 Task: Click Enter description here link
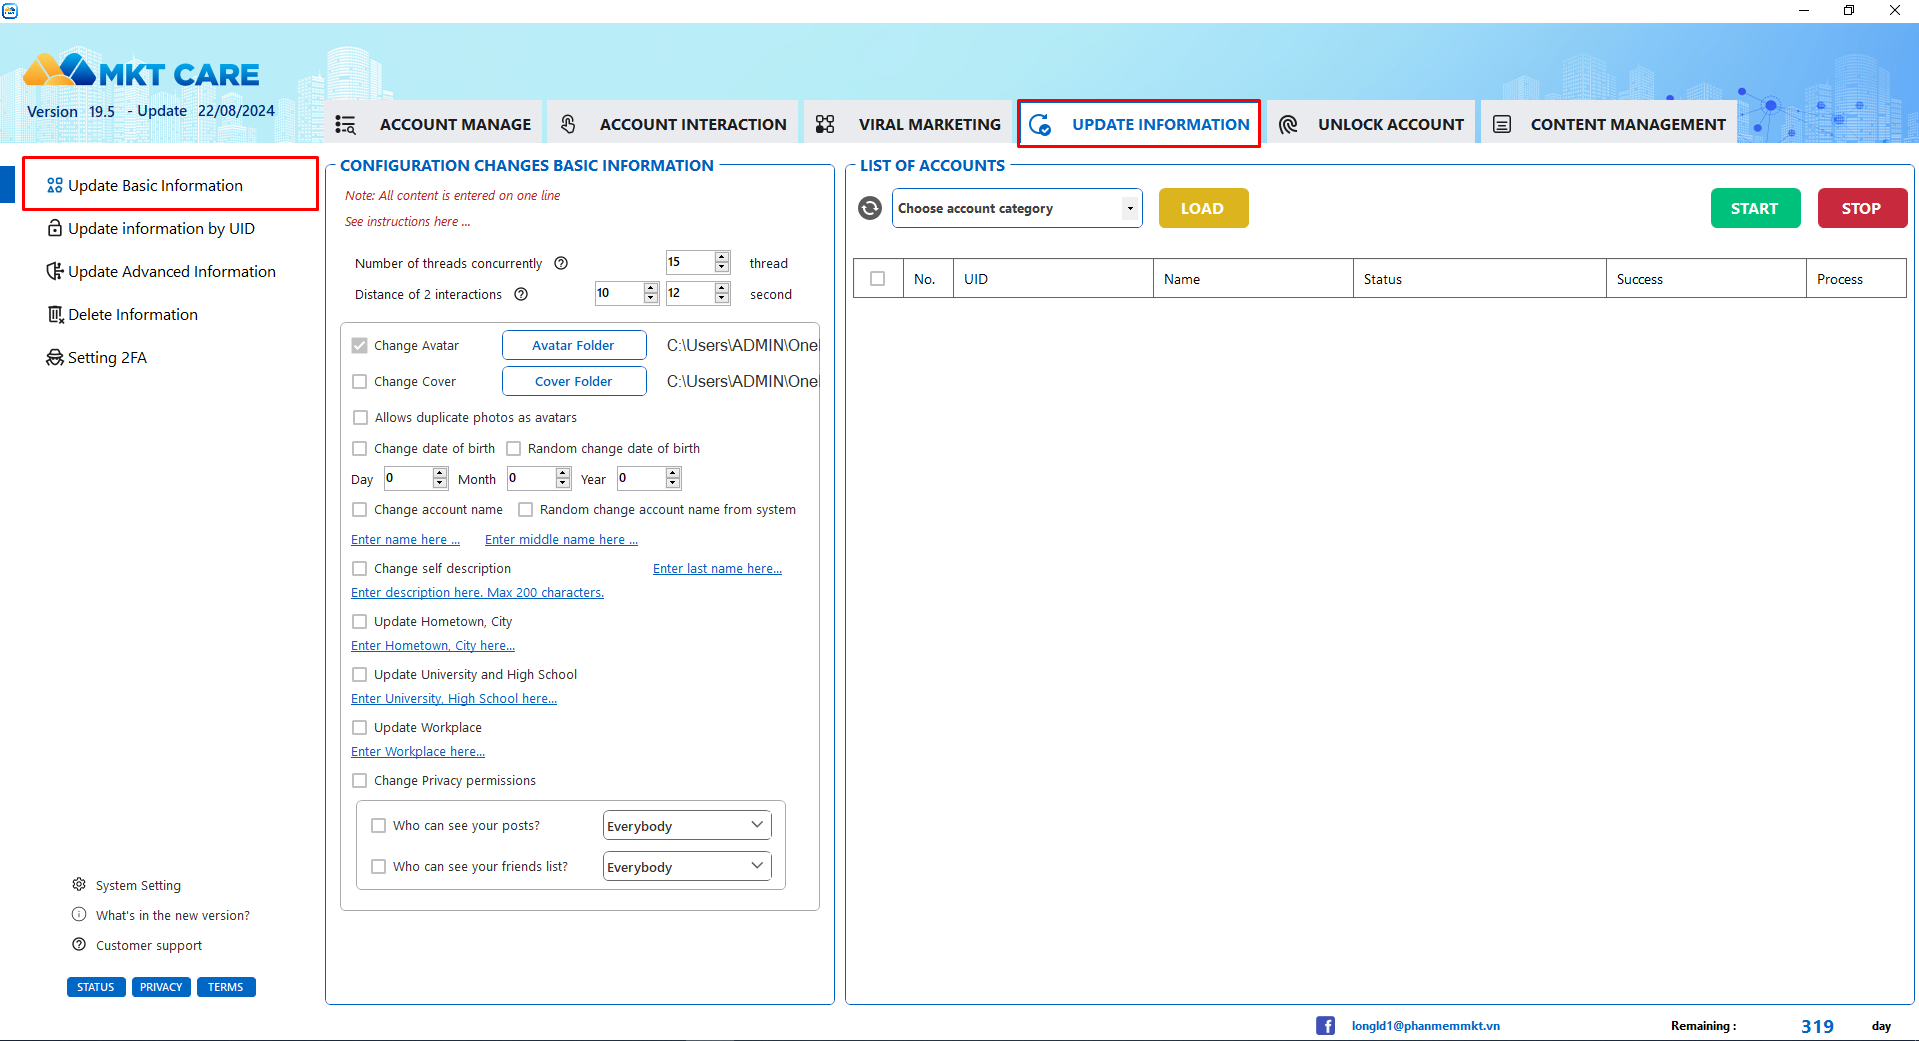(x=477, y=592)
